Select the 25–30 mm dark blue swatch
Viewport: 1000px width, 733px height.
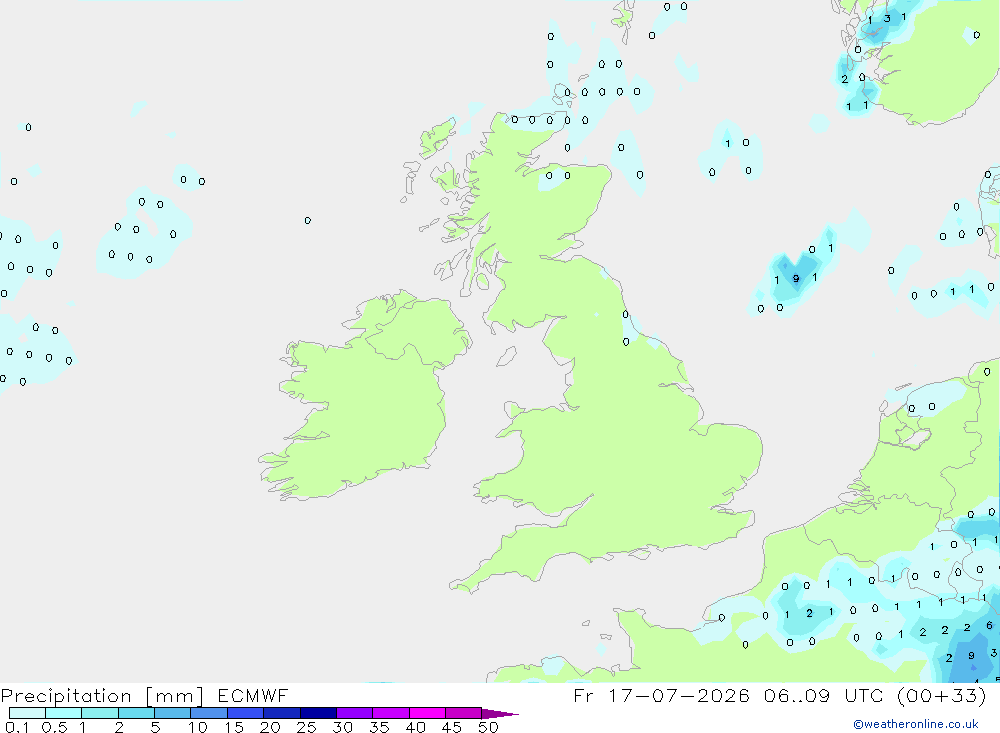click(318, 713)
